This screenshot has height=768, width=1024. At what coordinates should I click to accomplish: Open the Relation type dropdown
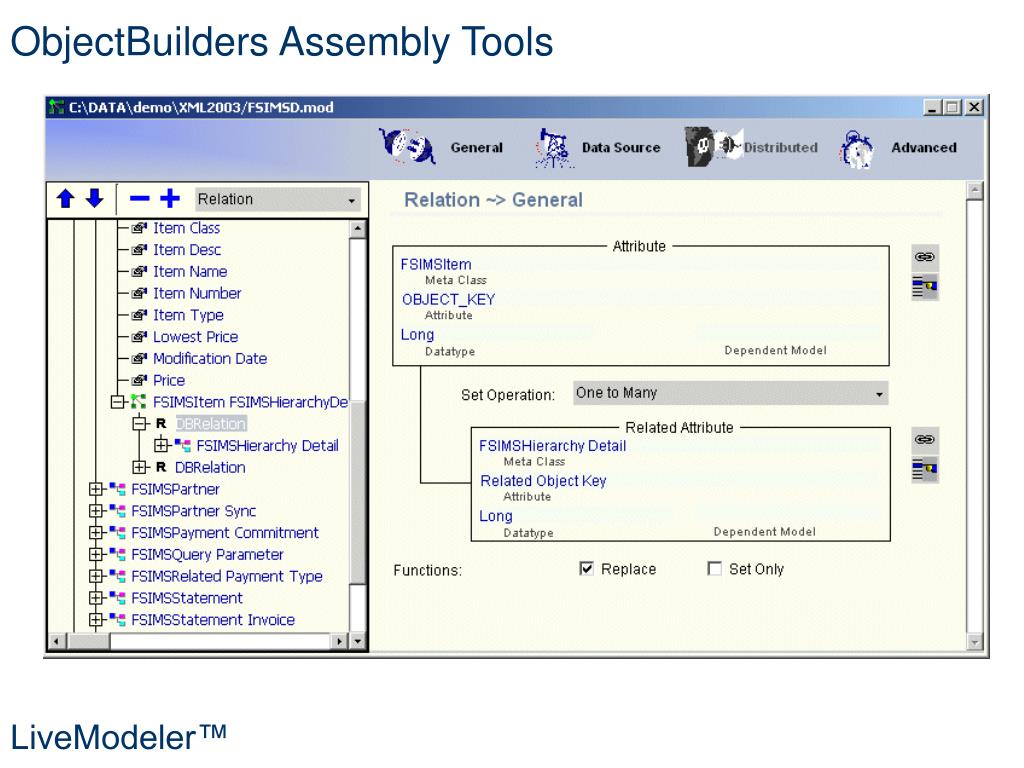point(279,199)
